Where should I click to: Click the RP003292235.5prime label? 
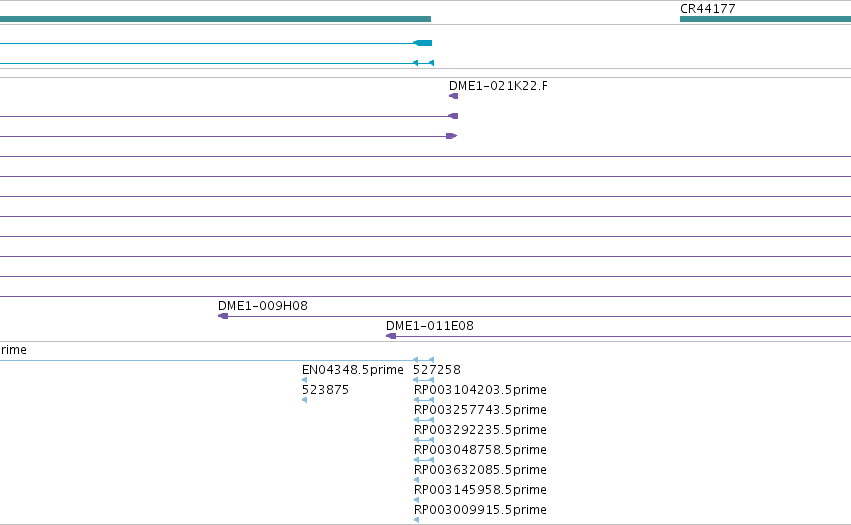point(480,430)
